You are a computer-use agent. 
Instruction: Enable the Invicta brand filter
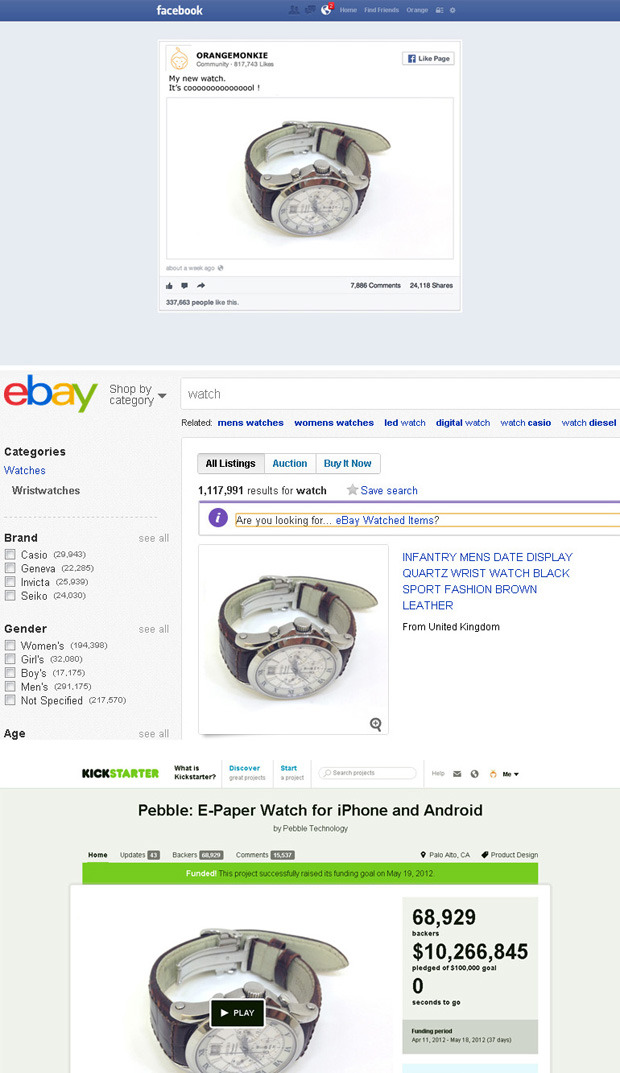click(x=10, y=582)
